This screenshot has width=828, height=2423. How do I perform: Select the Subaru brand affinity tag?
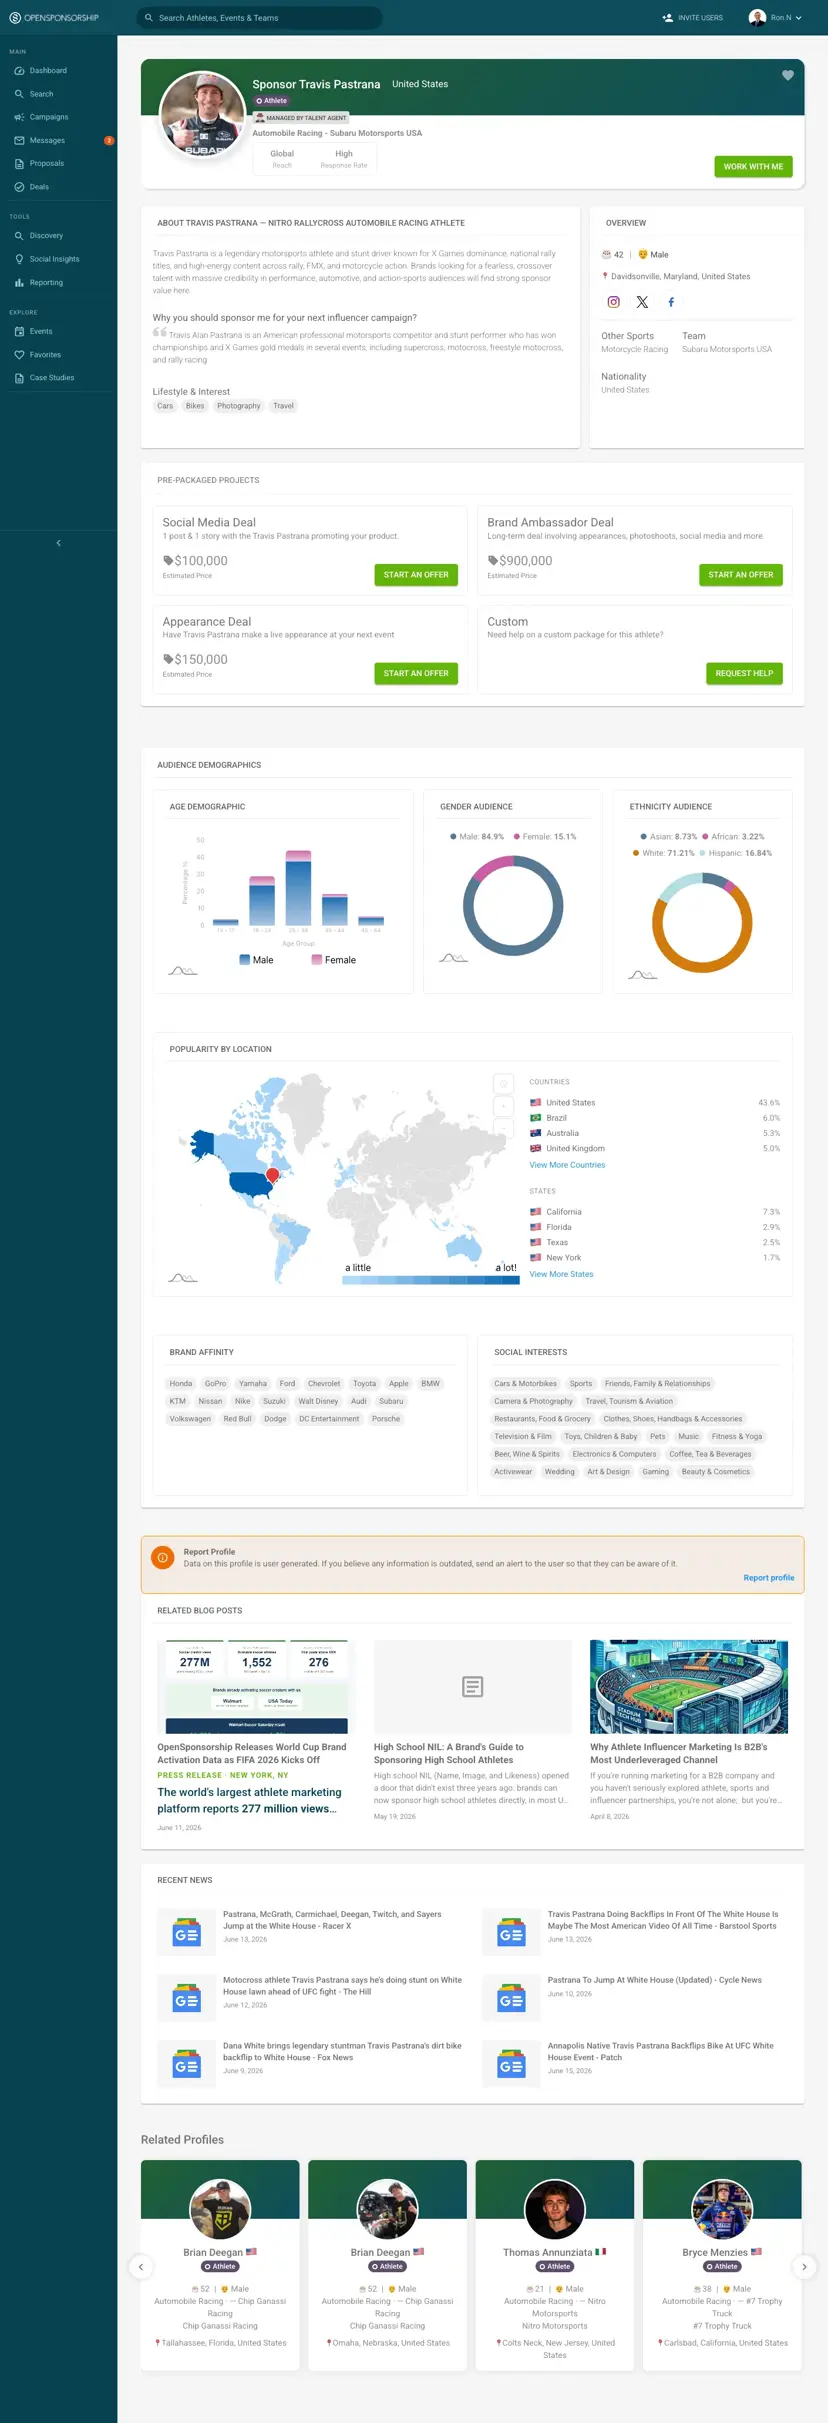[x=391, y=1401]
